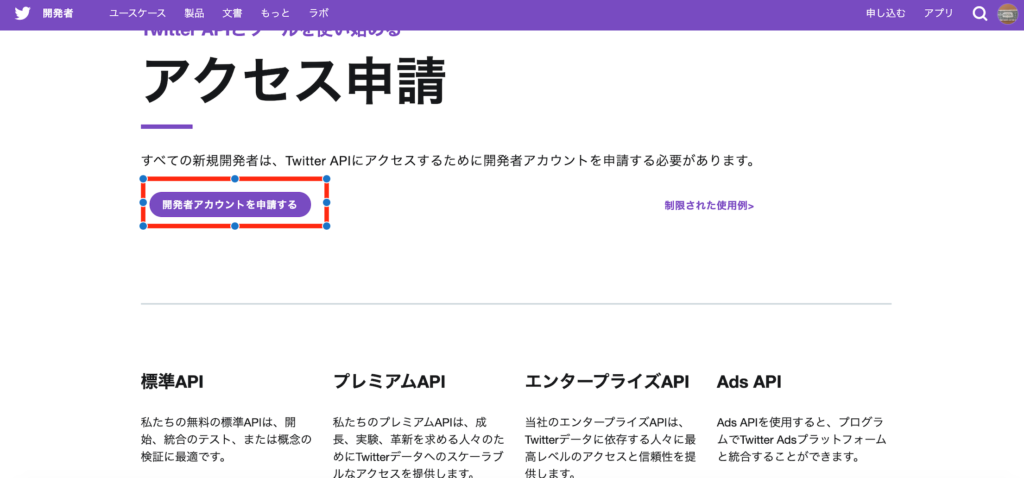Open the search magnifier icon
Screen dimensions: 1024x478
coord(980,14)
